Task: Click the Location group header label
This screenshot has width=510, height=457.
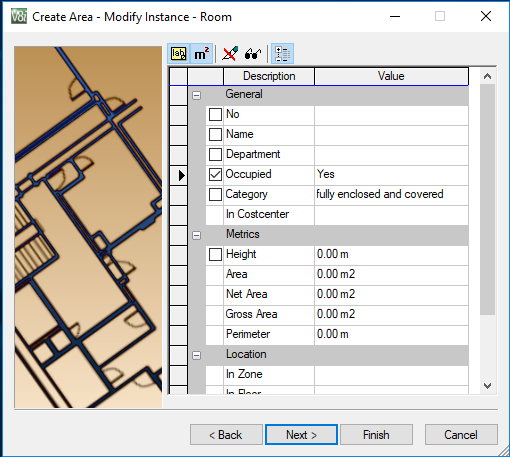Action: click(x=246, y=354)
